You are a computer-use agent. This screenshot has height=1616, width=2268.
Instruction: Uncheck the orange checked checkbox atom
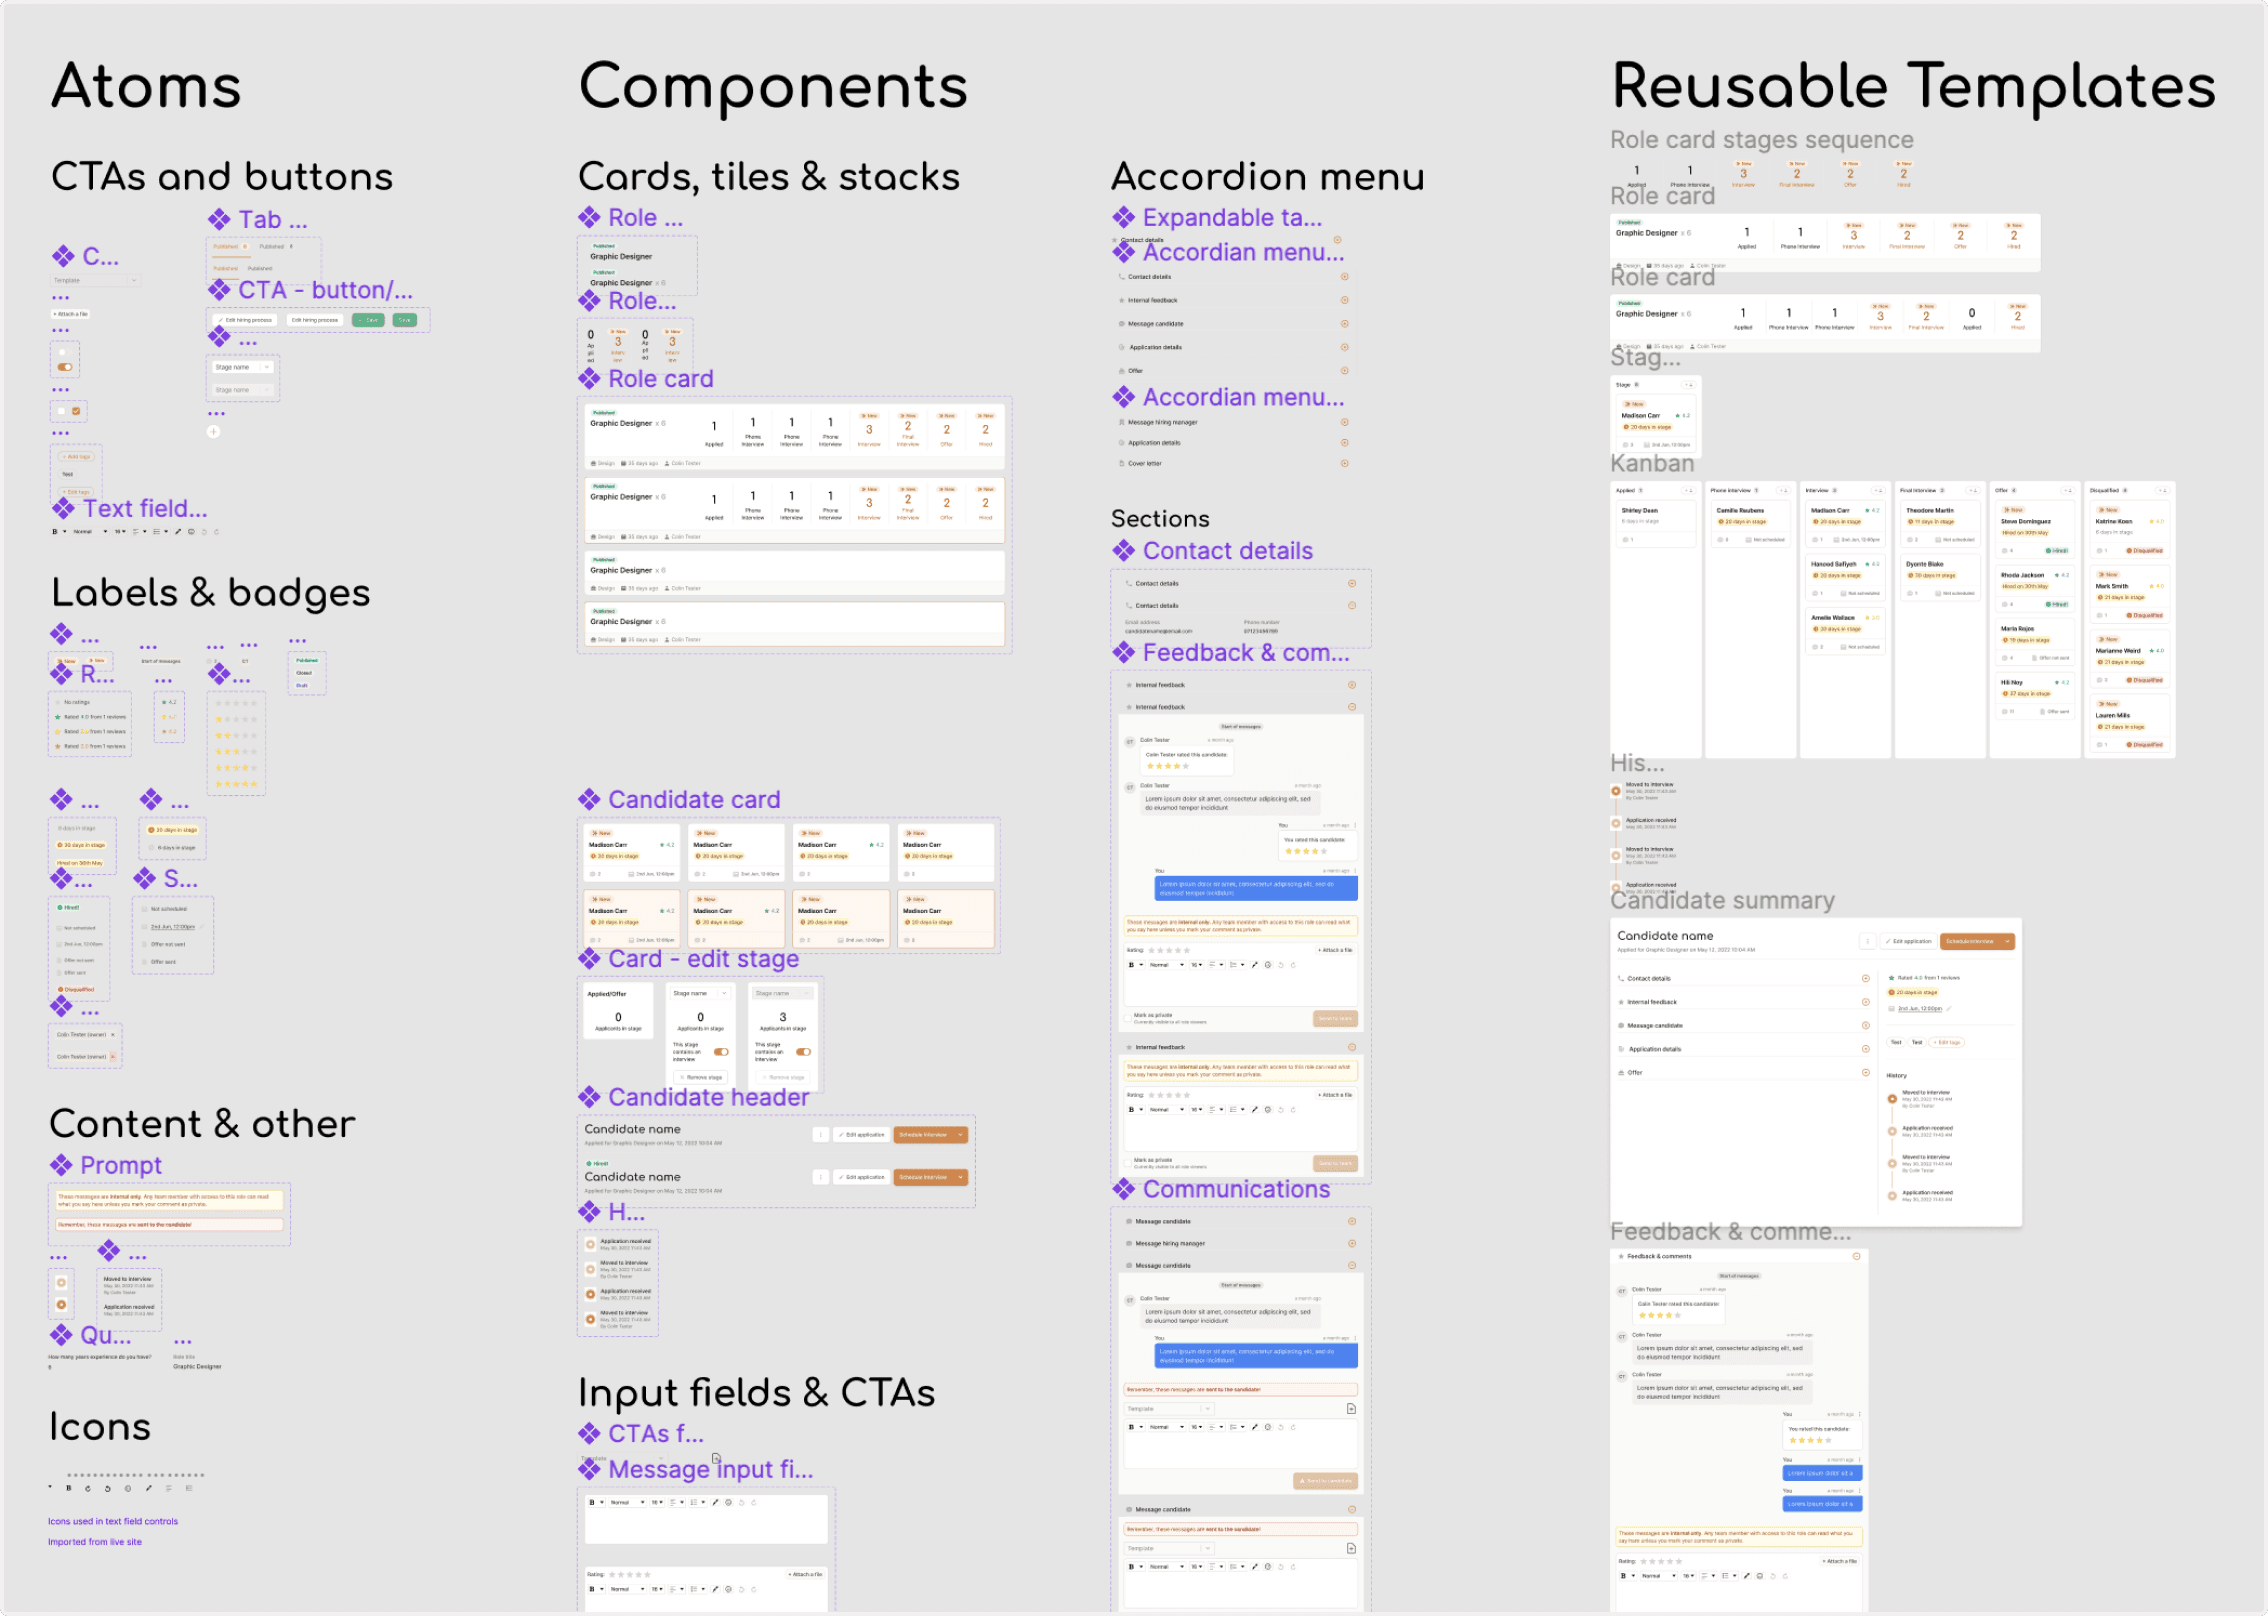coord(76,411)
